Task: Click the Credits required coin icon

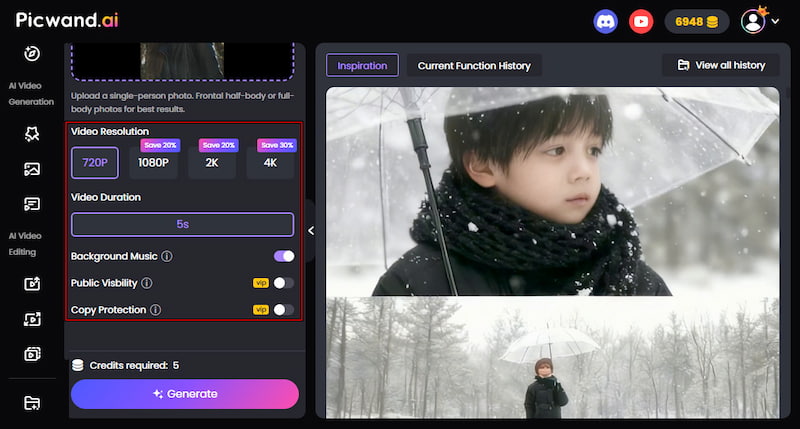Action: tap(78, 365)
